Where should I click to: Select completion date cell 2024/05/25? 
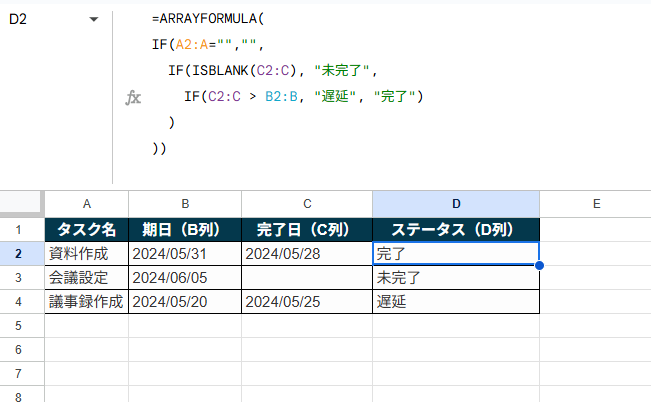[x=307, y=302]
